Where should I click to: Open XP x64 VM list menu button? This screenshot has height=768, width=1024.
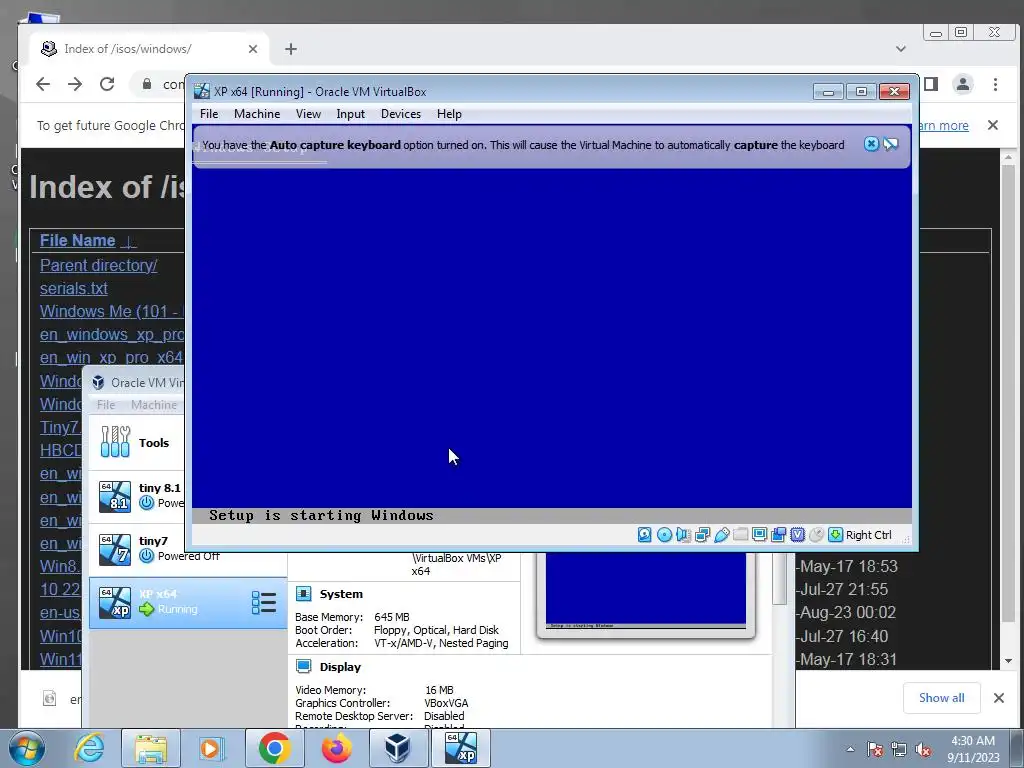tap(264, 602)
